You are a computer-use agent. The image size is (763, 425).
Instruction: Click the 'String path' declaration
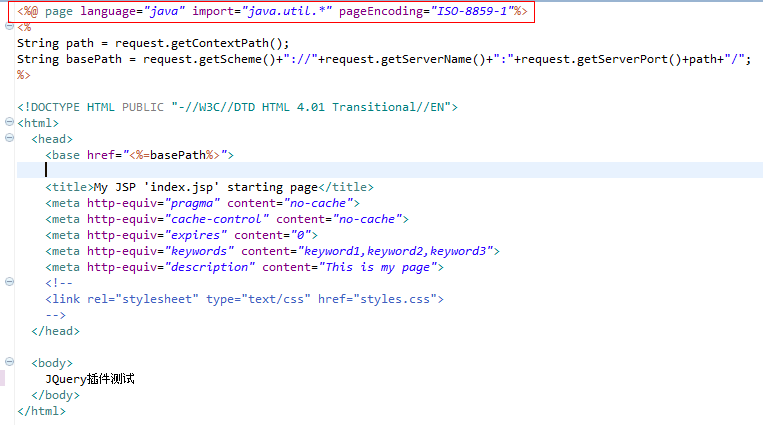point(55,43)
